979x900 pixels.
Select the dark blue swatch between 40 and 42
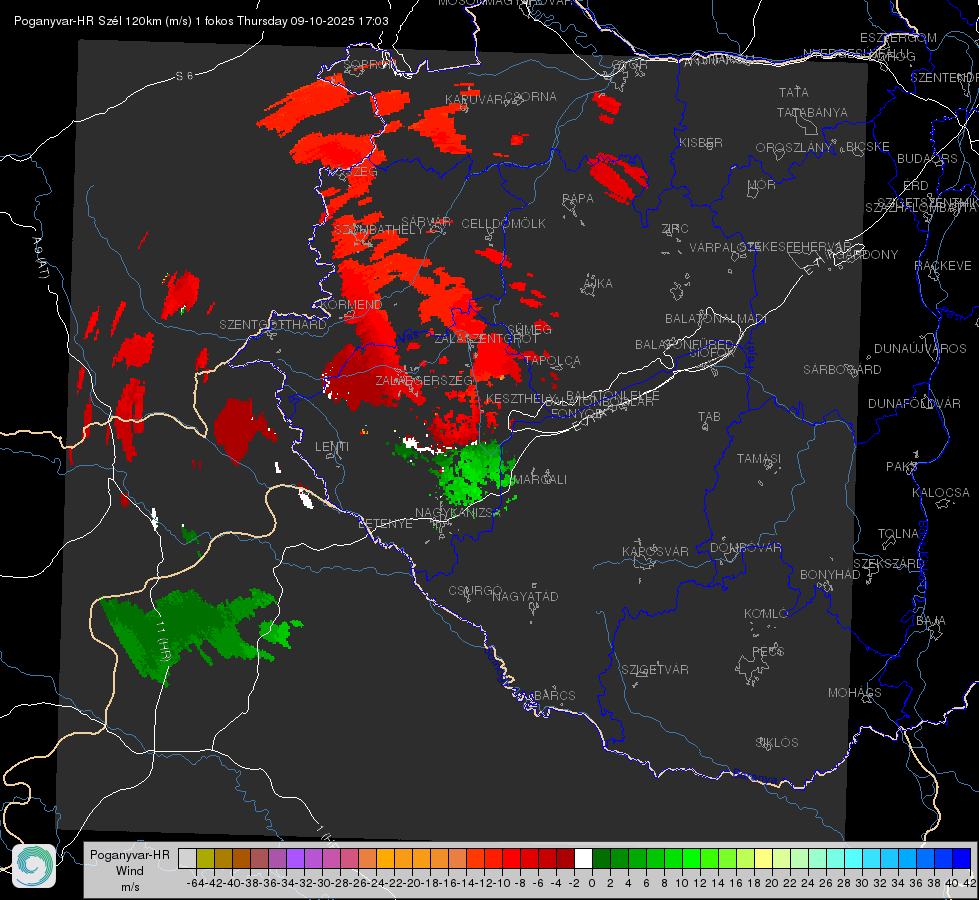(962, 858)
